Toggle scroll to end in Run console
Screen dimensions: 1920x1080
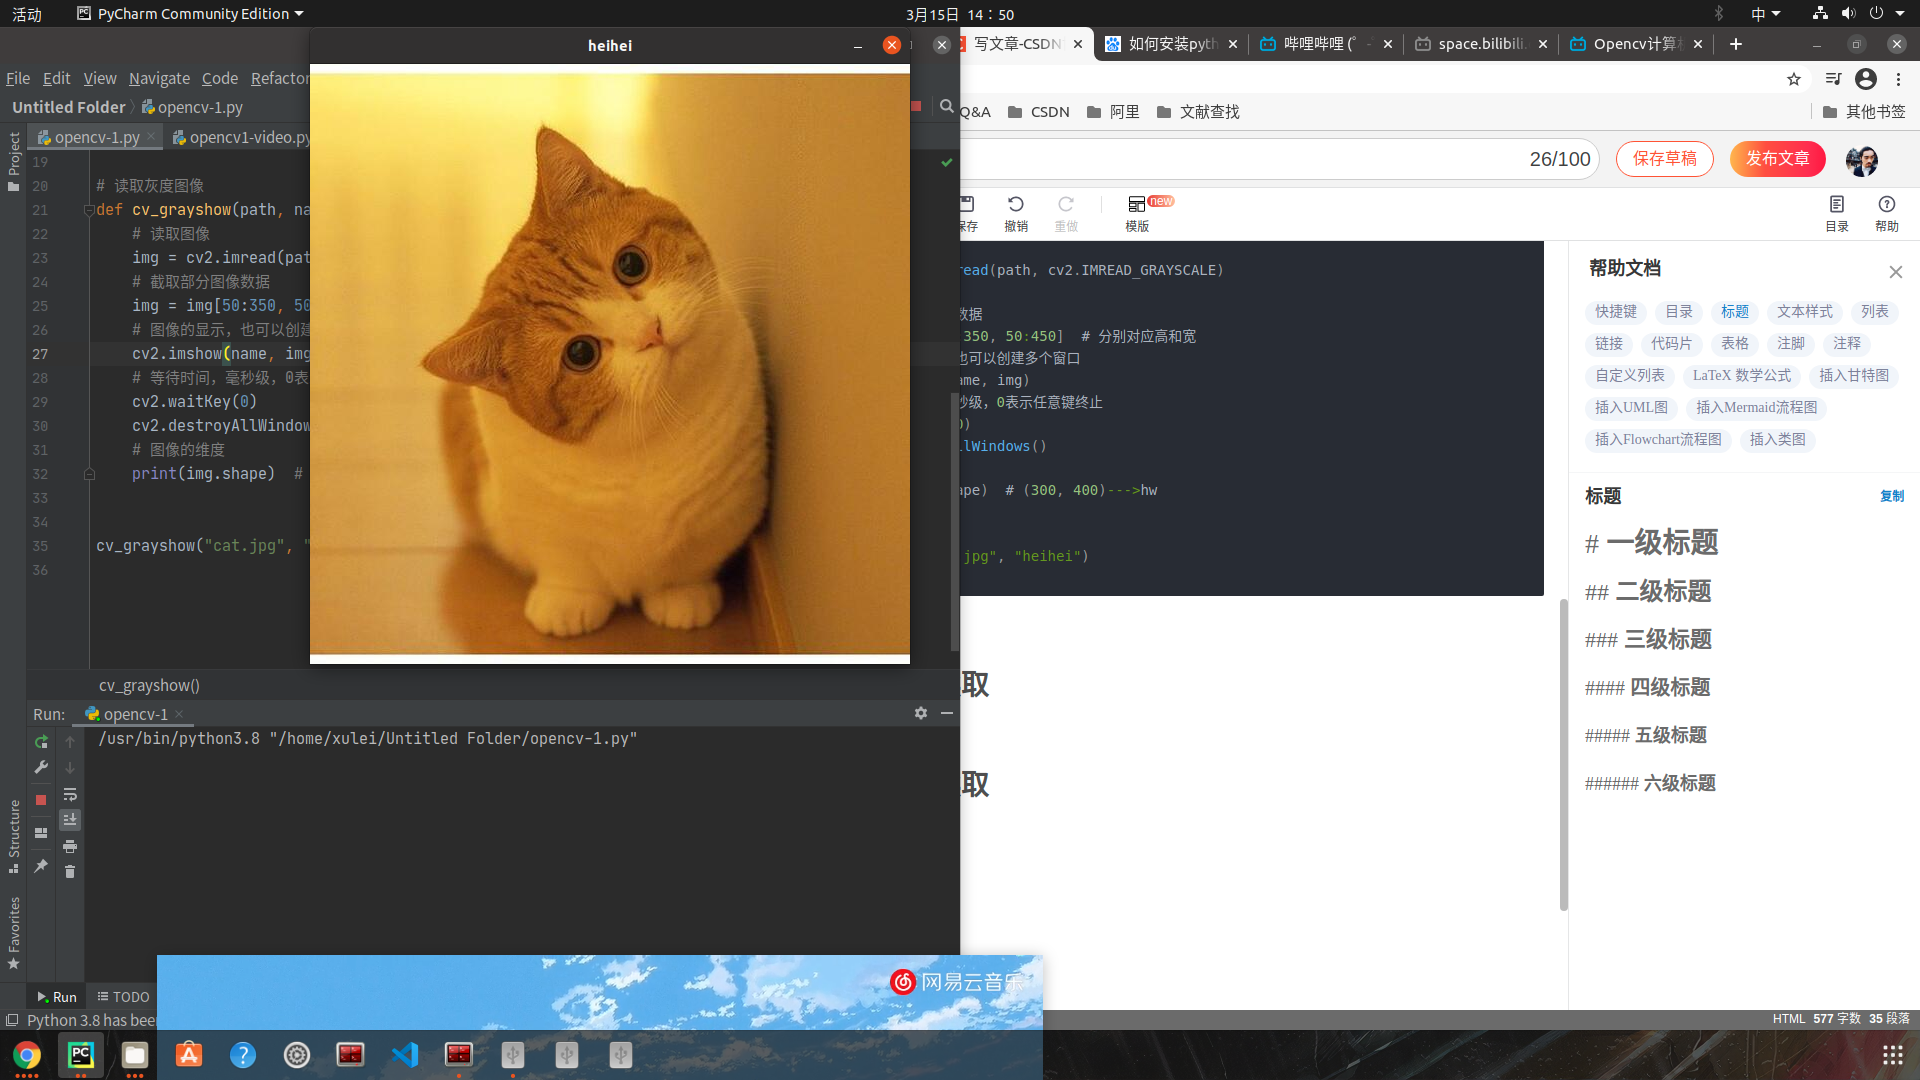coord(70,820)
